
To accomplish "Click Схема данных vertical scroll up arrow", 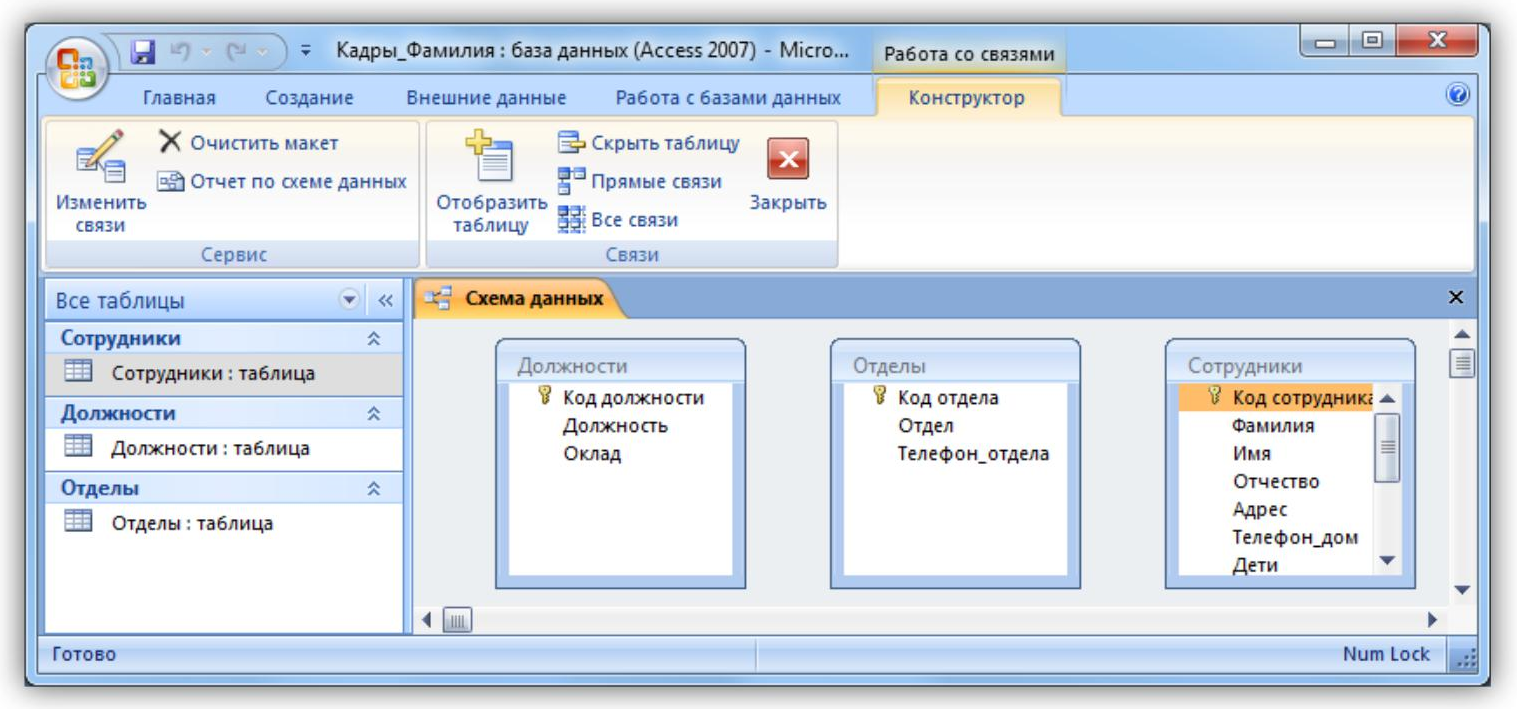I will pos(1461,334).
